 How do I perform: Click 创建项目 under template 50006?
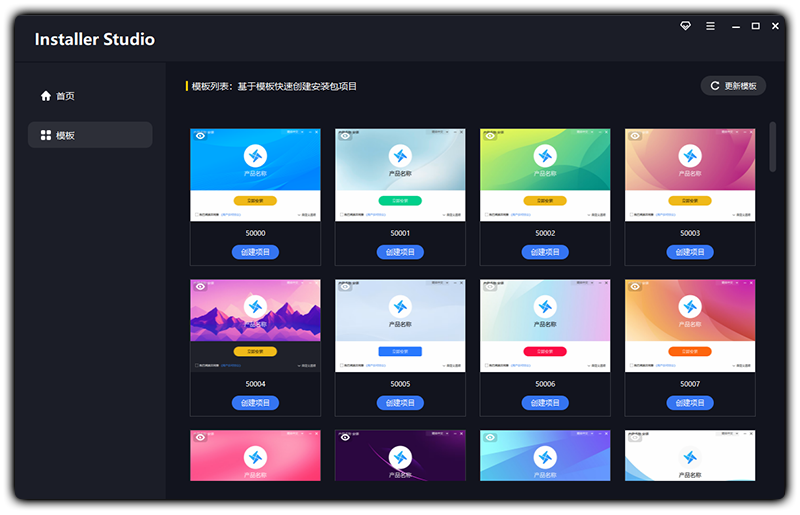pyautogui.click(x=545, y=403)
